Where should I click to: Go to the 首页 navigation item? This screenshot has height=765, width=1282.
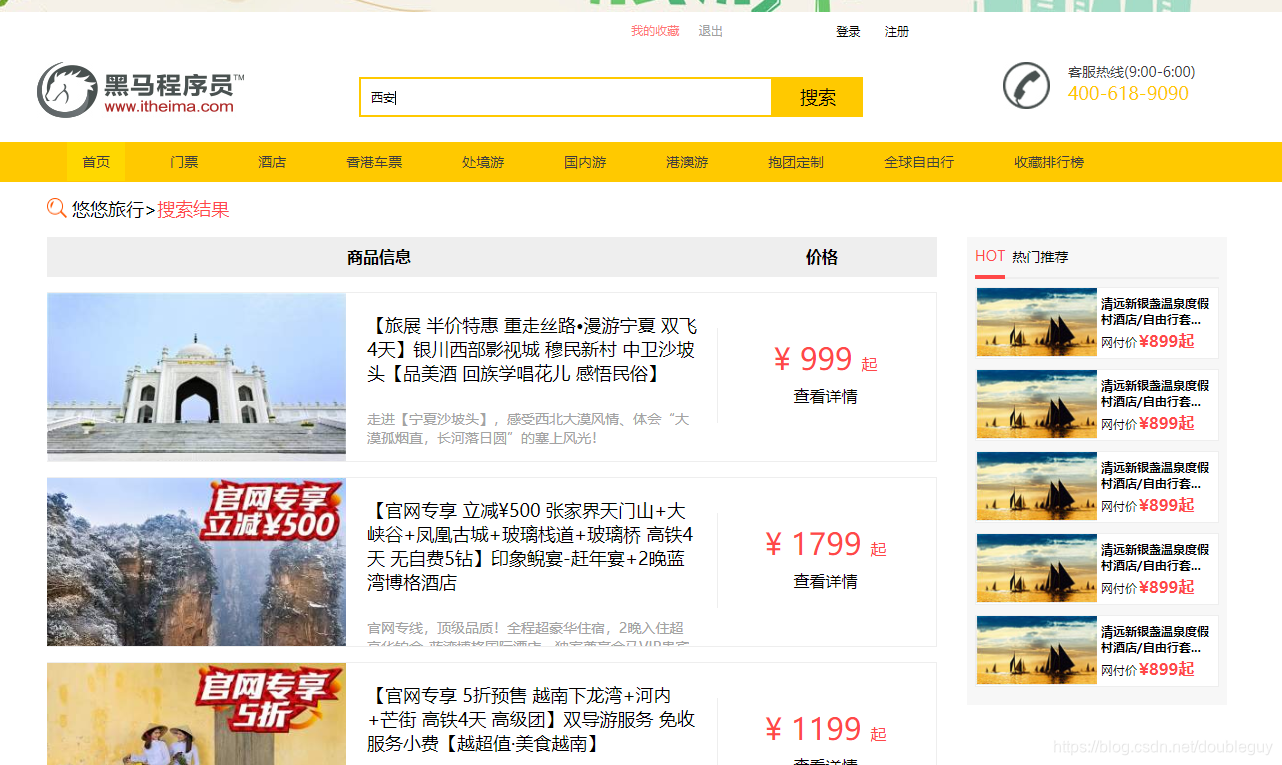[96, 162]
